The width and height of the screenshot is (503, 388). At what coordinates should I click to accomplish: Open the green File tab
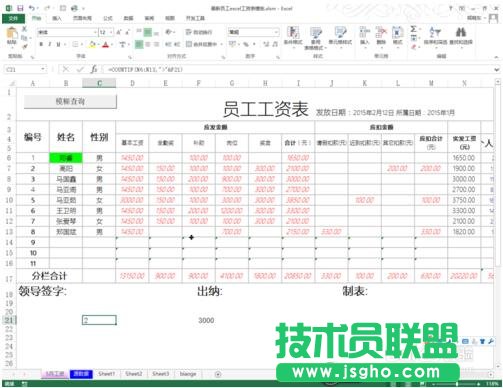click(x=13, y=18)
